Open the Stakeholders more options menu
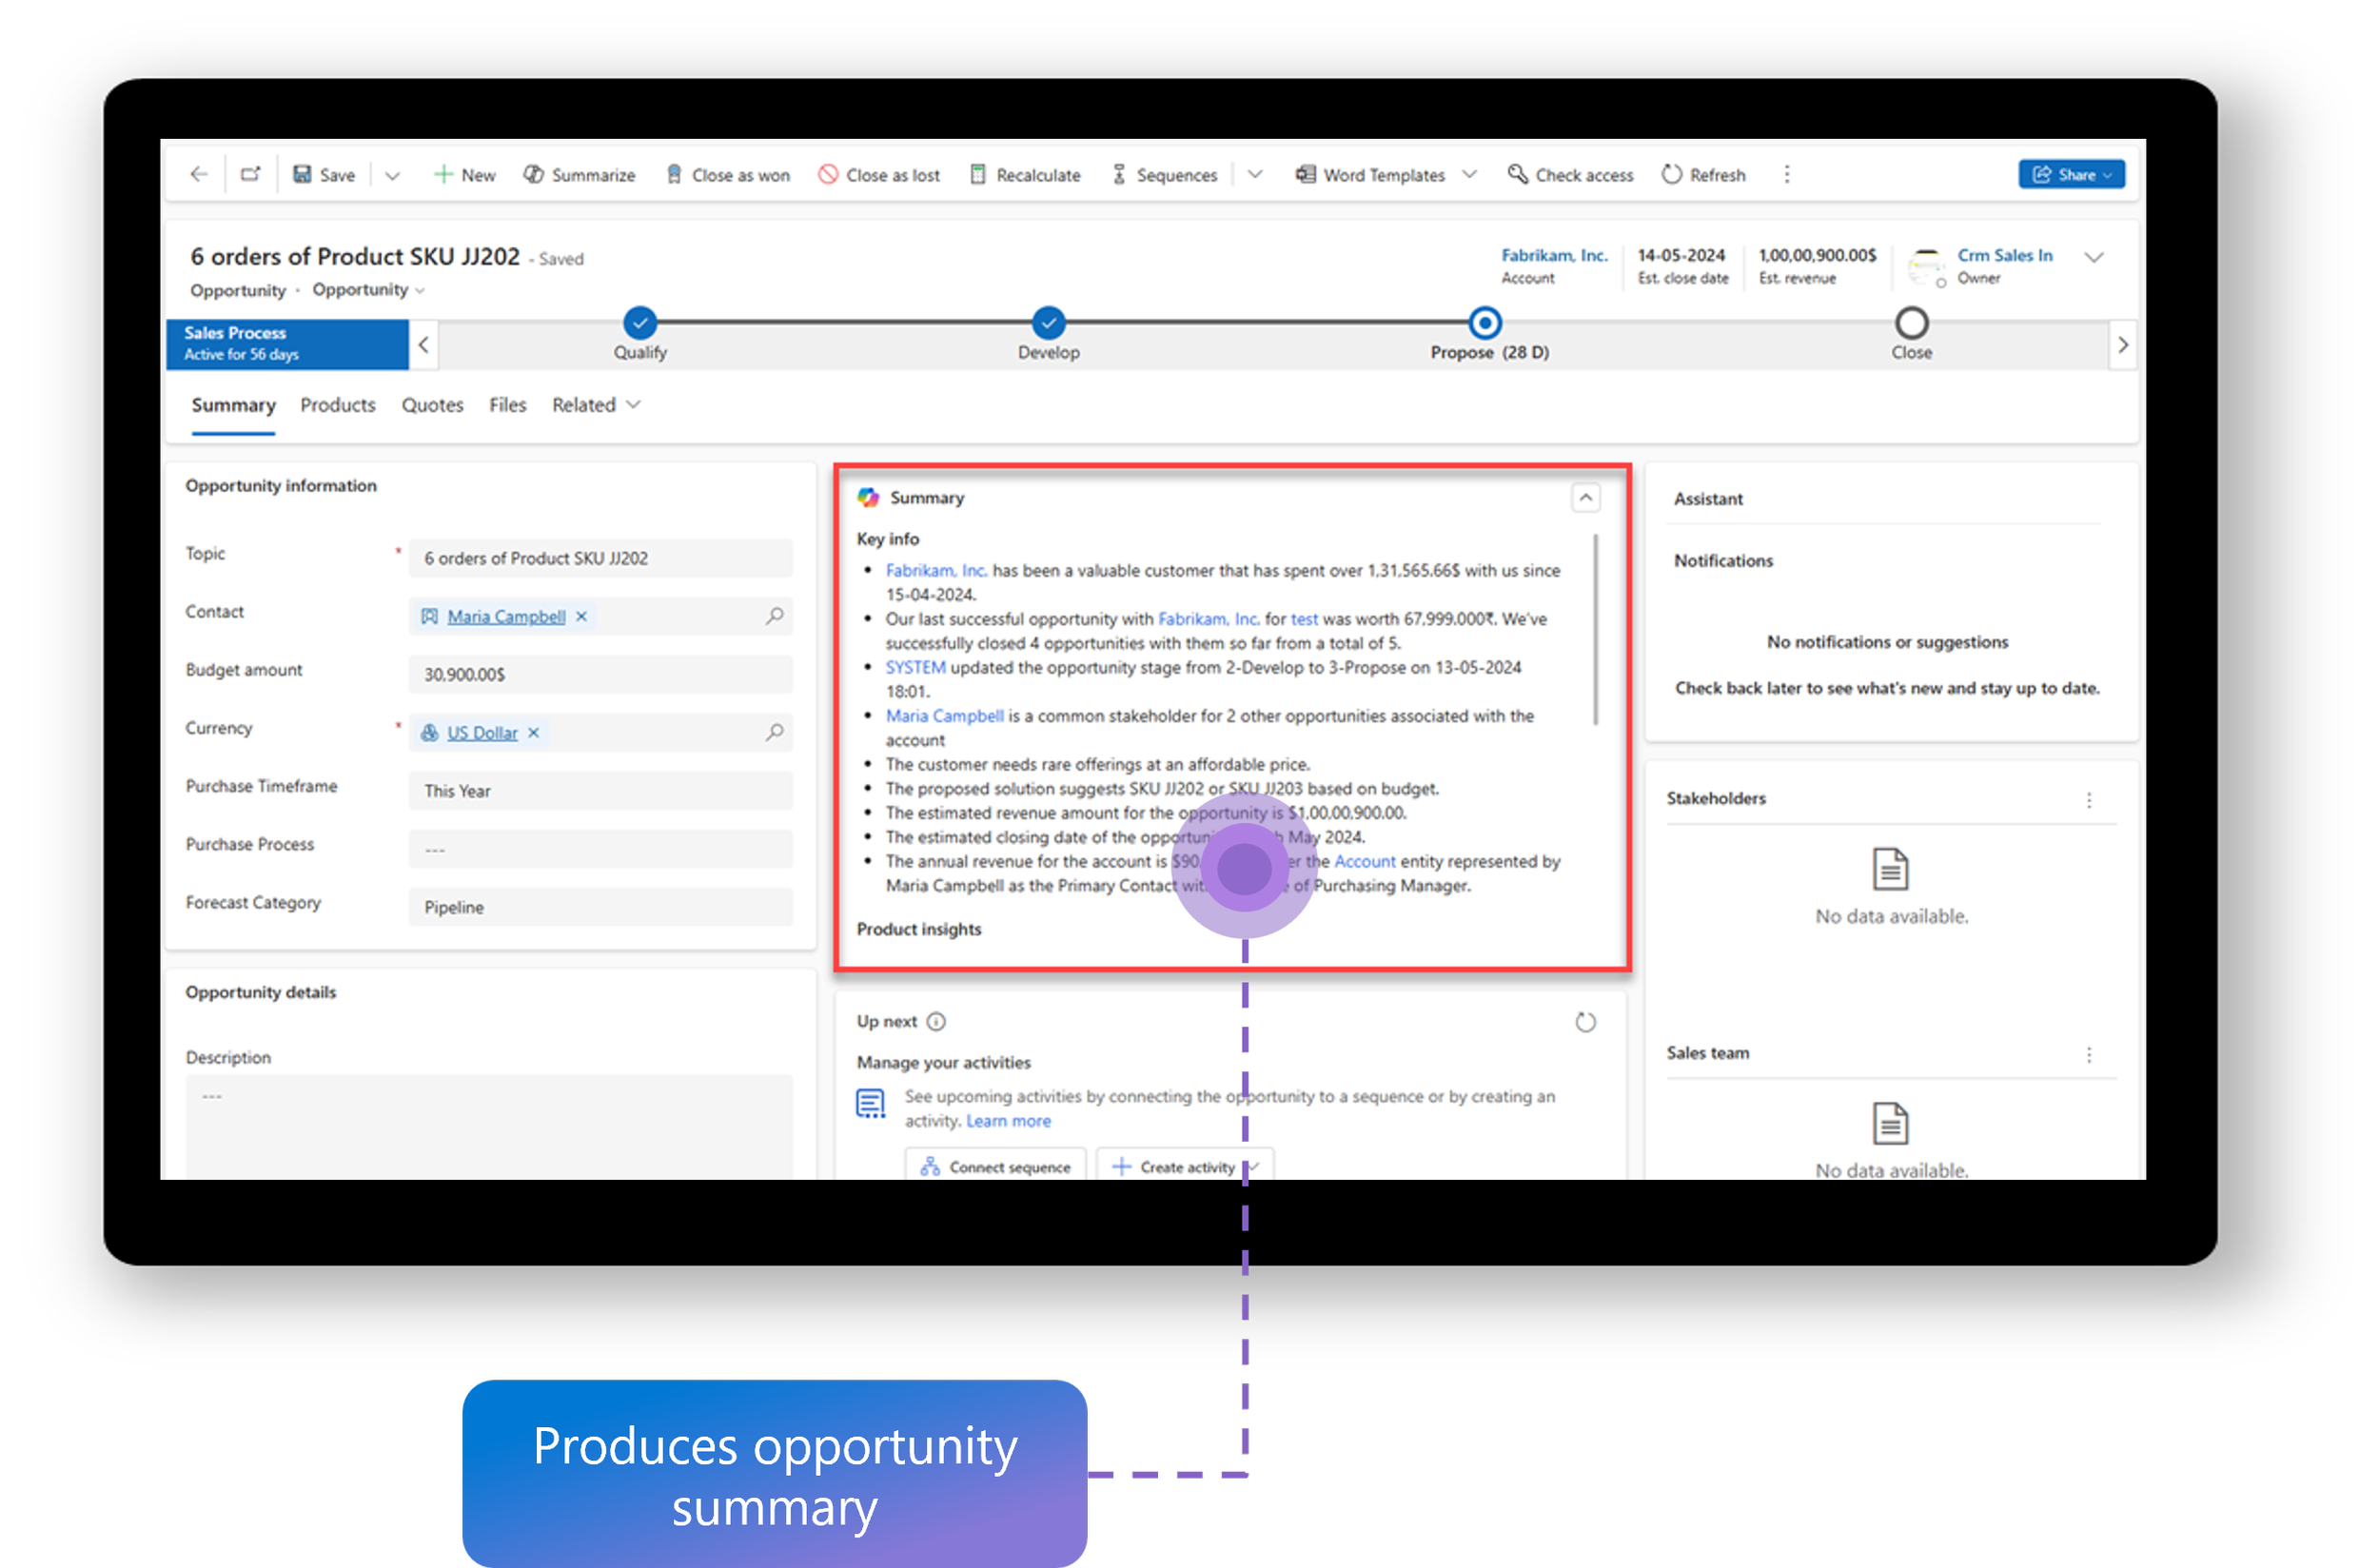The width and height of the screenshot is (2379, 1568). click(x=2088, y=799)
